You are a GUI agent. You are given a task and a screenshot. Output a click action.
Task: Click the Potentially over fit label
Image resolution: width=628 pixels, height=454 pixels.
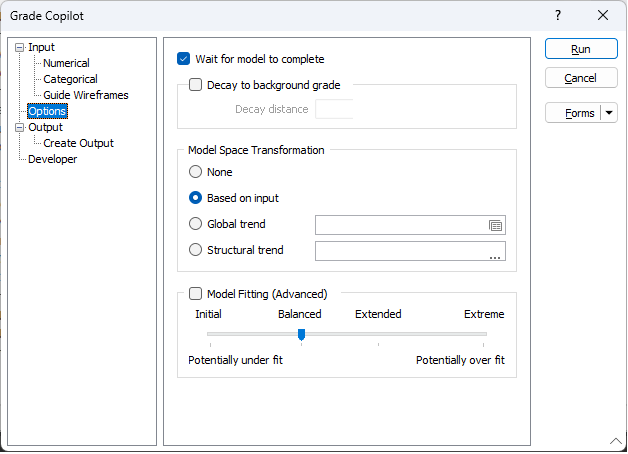pyautogui.click(x=460, y=360)
